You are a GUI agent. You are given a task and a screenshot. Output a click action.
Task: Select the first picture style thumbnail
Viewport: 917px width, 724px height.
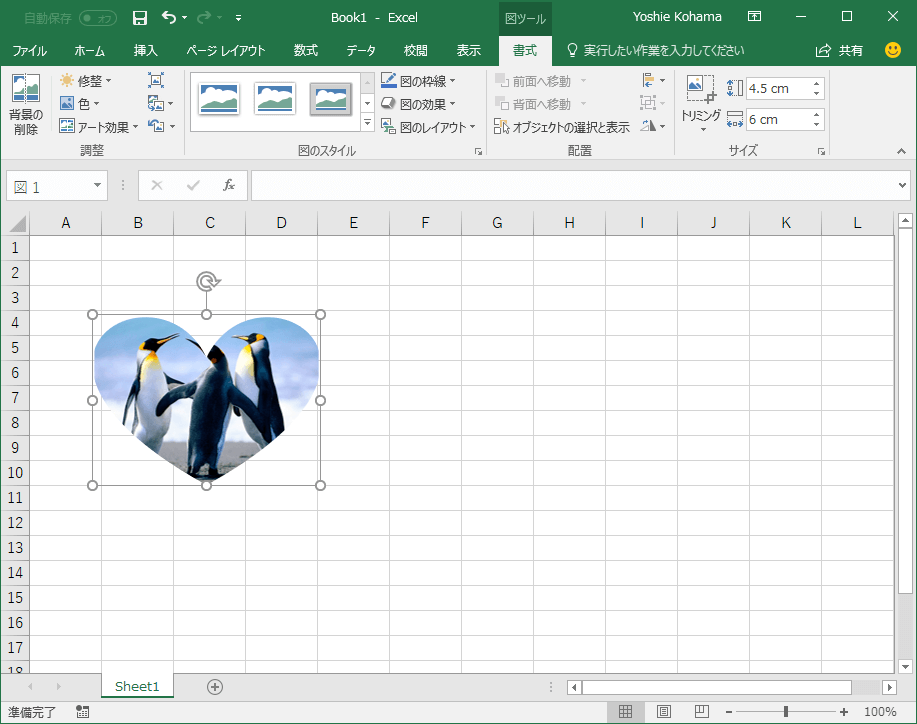(x=219, y=98)
